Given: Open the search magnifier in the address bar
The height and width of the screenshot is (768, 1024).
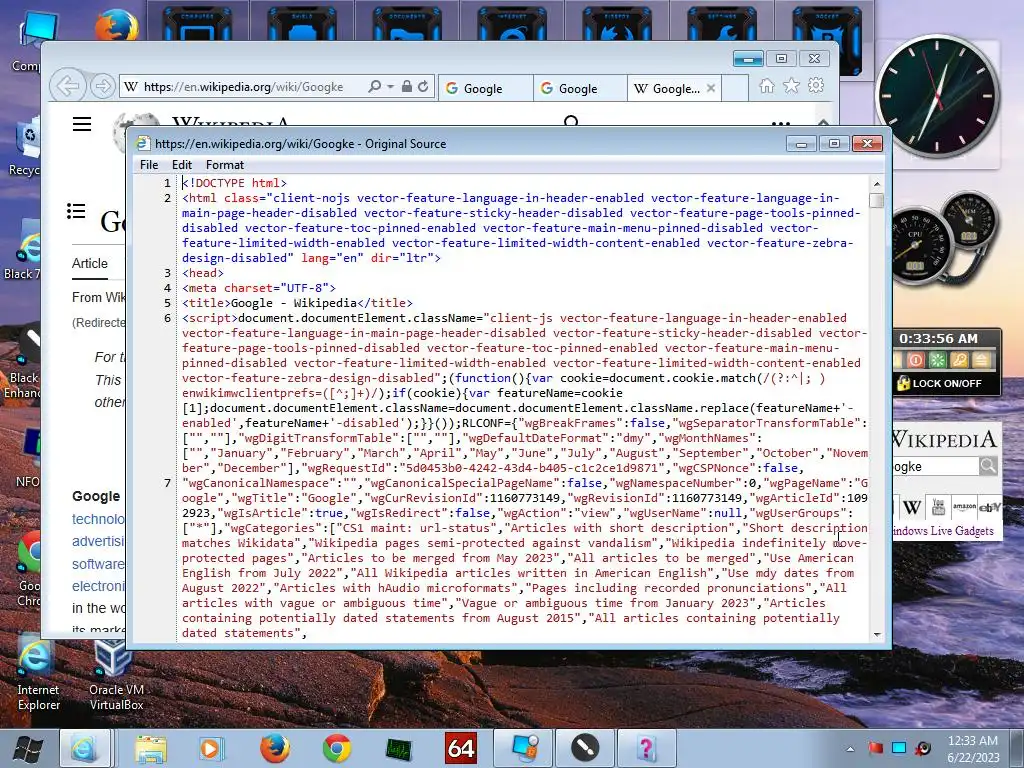Looking at the screenshot, I should click(375, 86).
